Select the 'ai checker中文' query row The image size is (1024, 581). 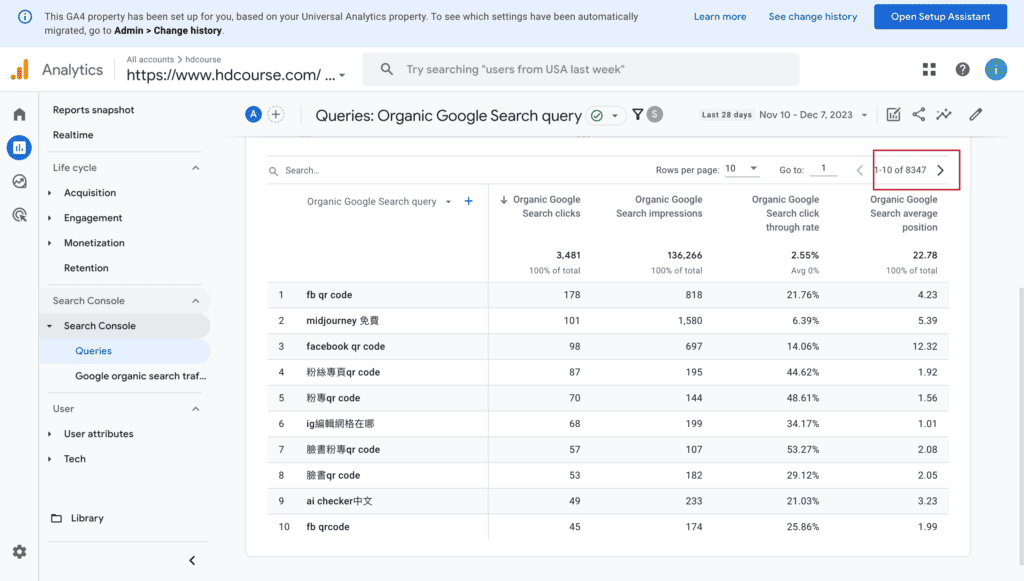point(607,501)
